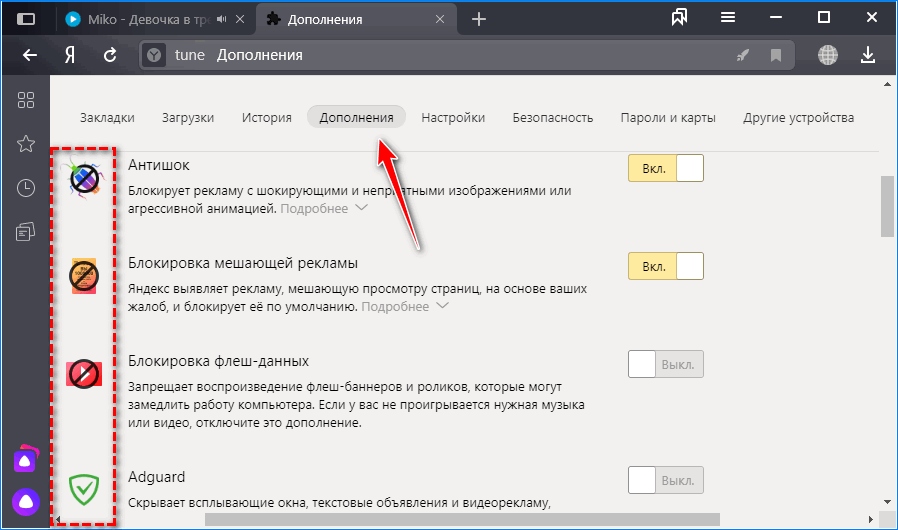Close the Дополнения browser tab
Image resolution: width=898 pixels, height=530 pixels.
(x=440, y=19)
